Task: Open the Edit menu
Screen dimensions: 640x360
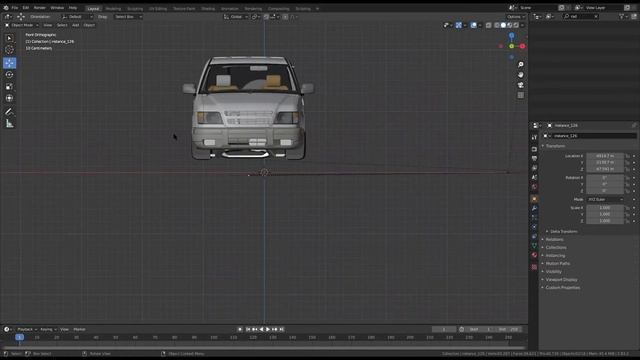Action: pyautogui.click(x=26, y=8)
